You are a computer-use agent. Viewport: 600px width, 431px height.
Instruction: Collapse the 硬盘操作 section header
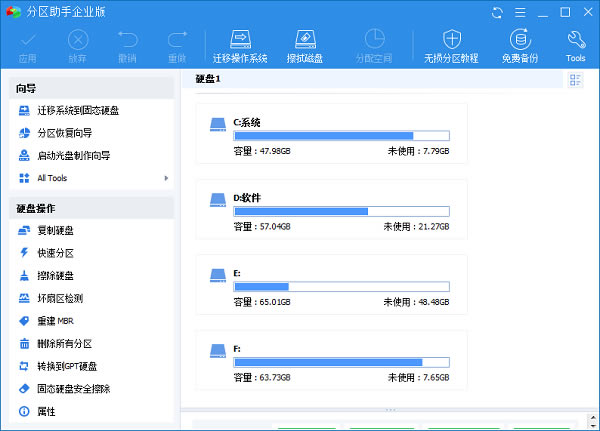[x=90, y=208]
